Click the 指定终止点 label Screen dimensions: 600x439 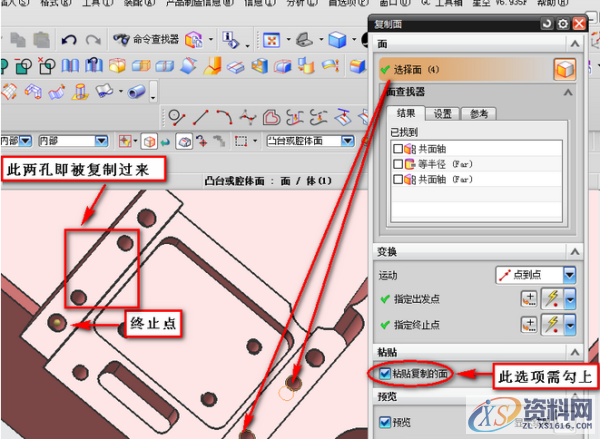417,325
